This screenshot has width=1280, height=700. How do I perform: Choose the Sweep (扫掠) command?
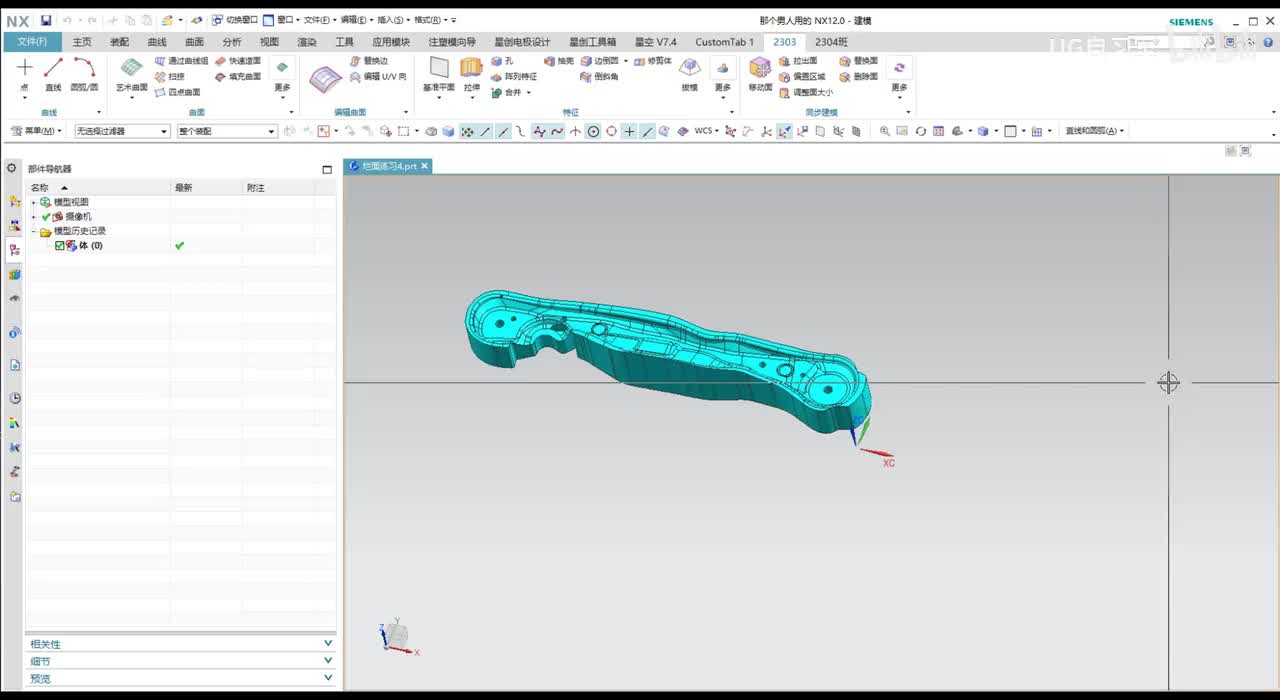pos(170,76)
